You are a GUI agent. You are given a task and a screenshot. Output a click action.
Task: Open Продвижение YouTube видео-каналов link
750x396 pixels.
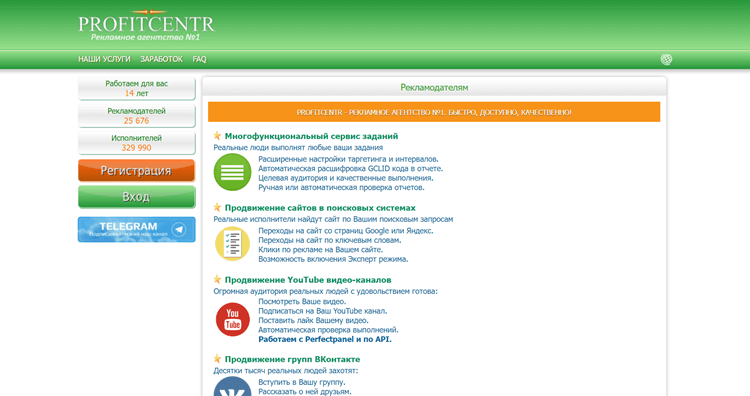(x=308, y=280)
